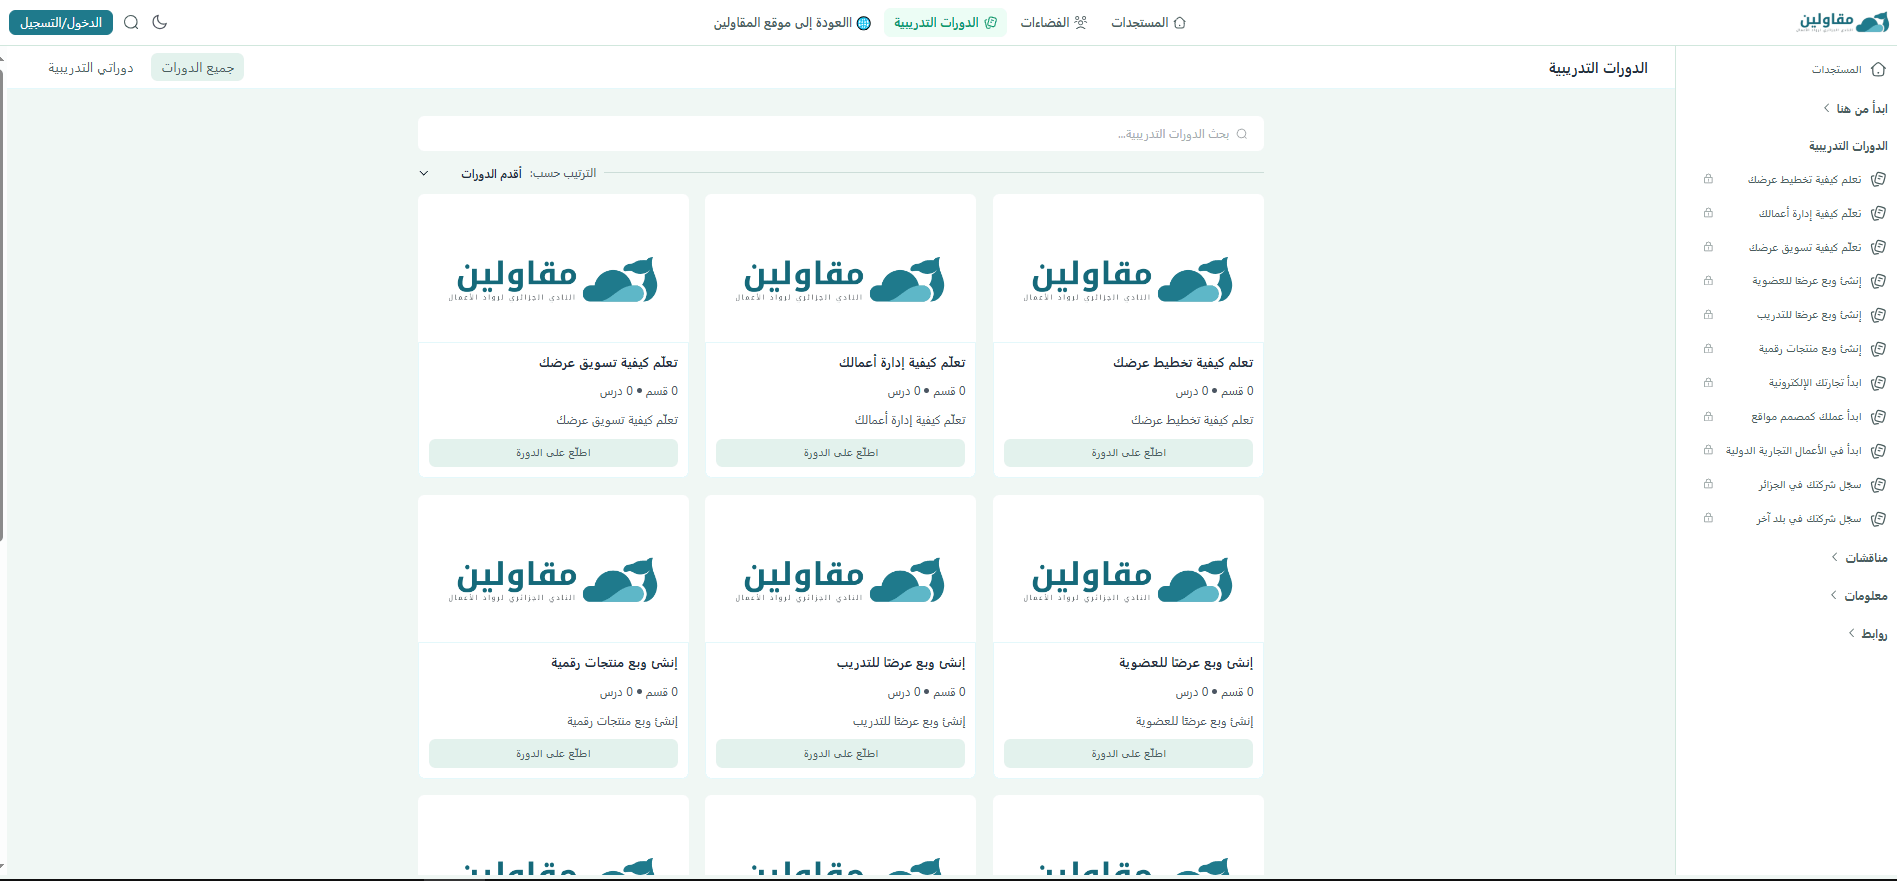1897x881 pixels.
Task: Toggle dark mode with the moon icon
Action: coord(160,22)
